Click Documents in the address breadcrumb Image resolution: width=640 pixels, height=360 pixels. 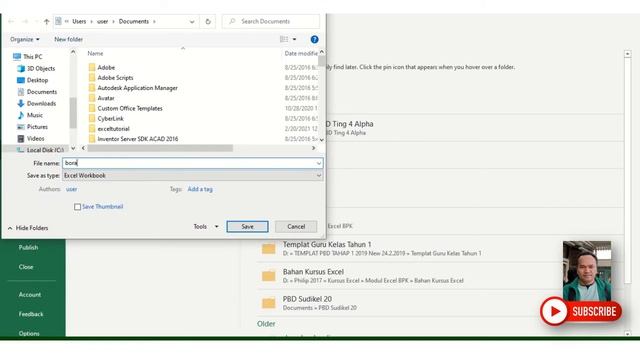133,22
